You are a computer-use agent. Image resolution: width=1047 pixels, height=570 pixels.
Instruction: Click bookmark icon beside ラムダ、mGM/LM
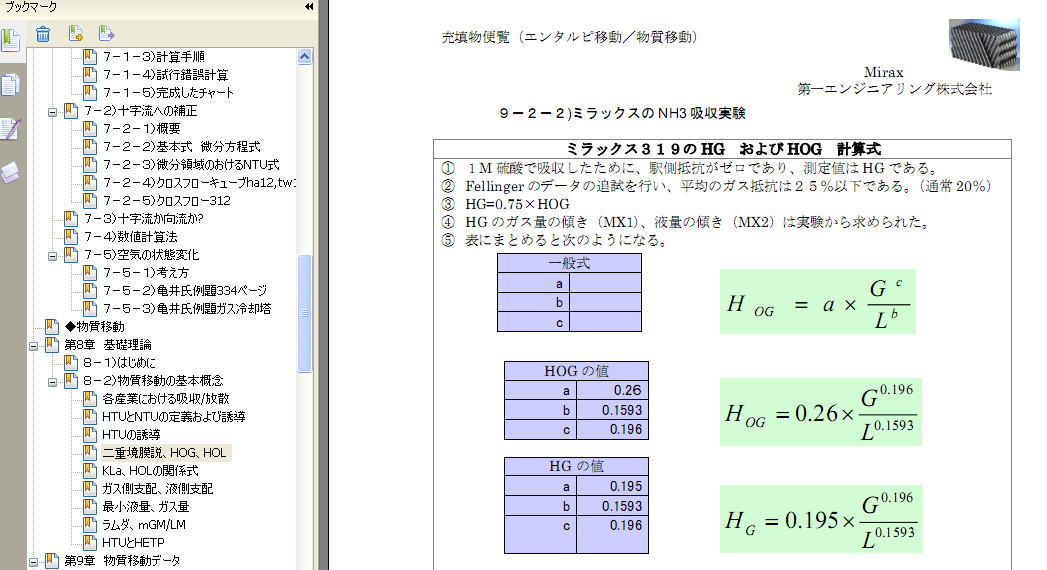pyautogui.click(x=90, y=525)
